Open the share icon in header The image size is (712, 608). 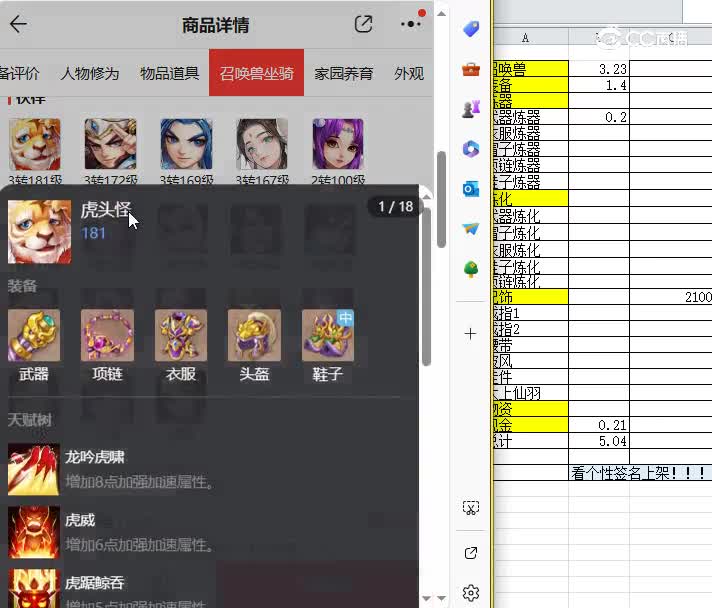363,24
